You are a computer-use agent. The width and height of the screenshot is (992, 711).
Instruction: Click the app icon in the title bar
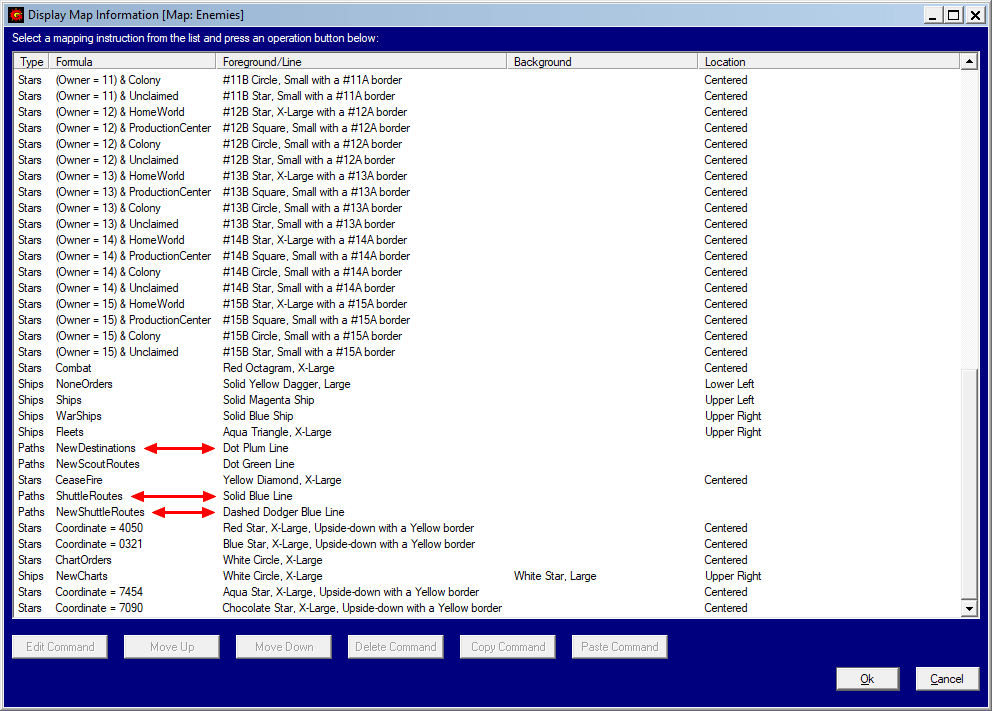click(15, 15)
